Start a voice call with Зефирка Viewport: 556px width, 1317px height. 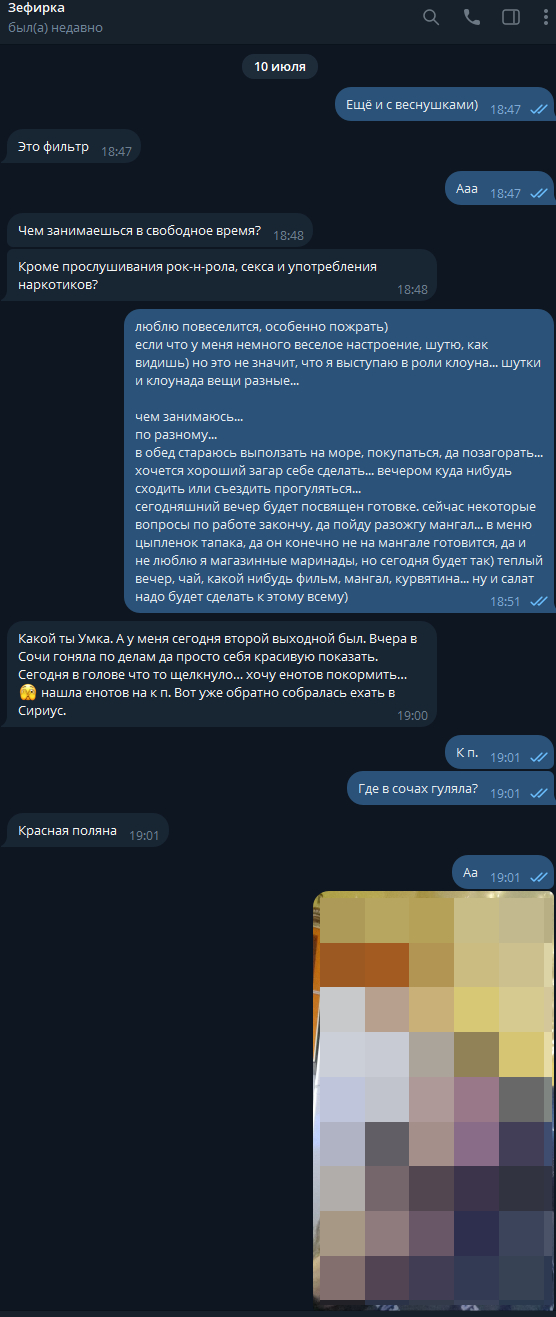click(471, 17)
